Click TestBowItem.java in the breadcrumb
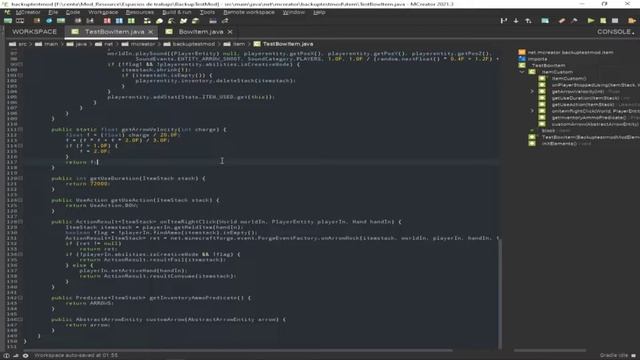The height and width of the screenshot is (360, 640). point(283,44)
